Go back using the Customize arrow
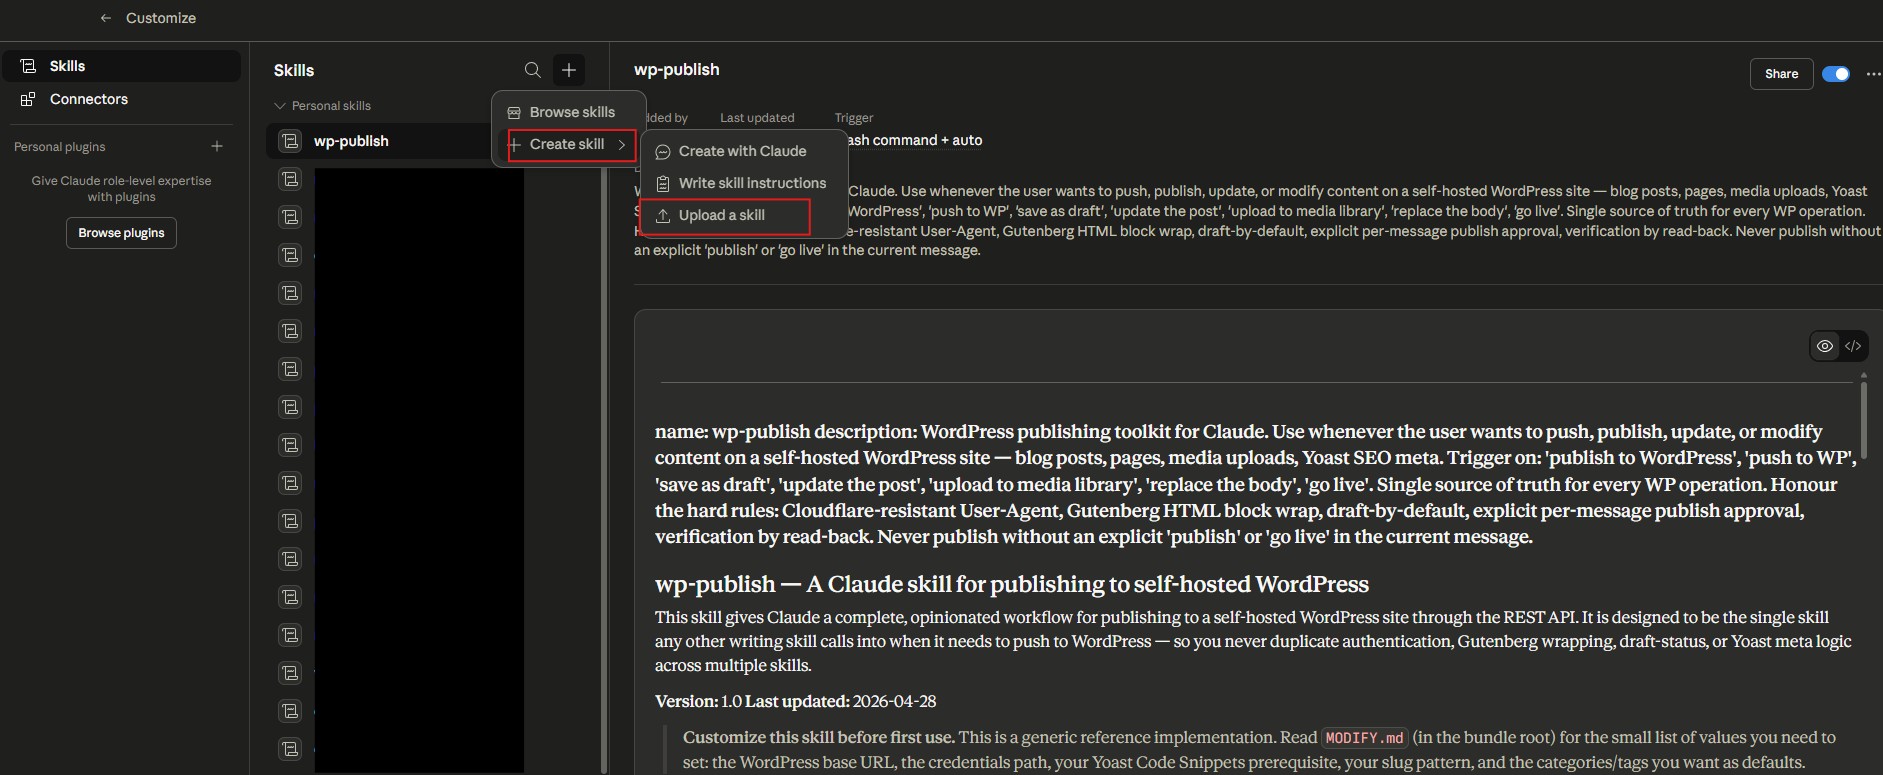This screenshot has height=775, width=1883. click(x=105, y=18)
